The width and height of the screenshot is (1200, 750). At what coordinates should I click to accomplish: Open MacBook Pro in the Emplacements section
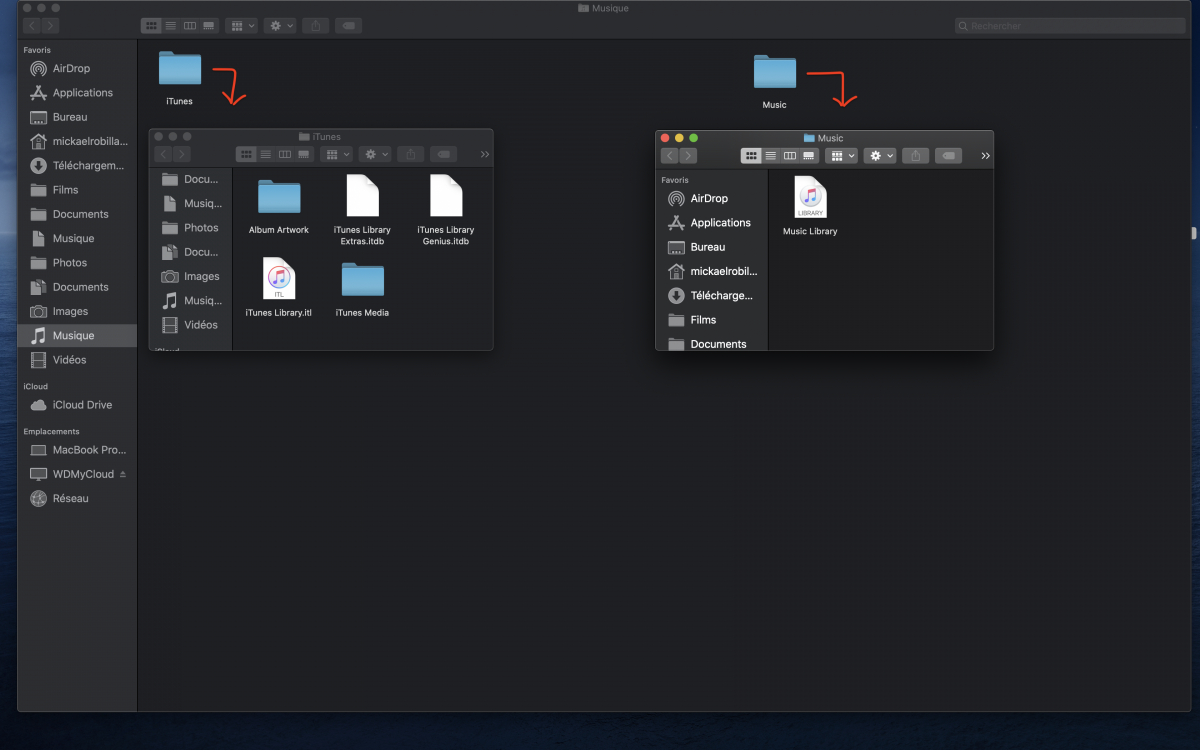(89, 450)
